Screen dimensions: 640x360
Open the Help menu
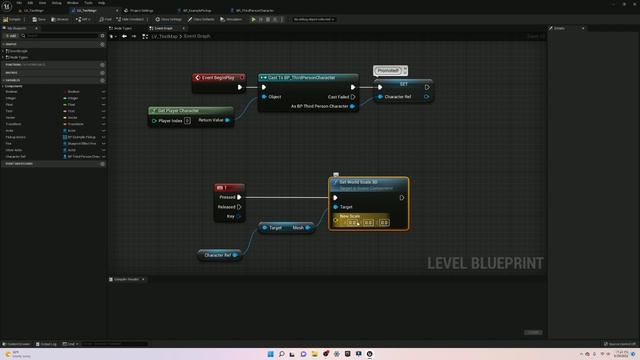pyautogui.click(x=101, y=3)
